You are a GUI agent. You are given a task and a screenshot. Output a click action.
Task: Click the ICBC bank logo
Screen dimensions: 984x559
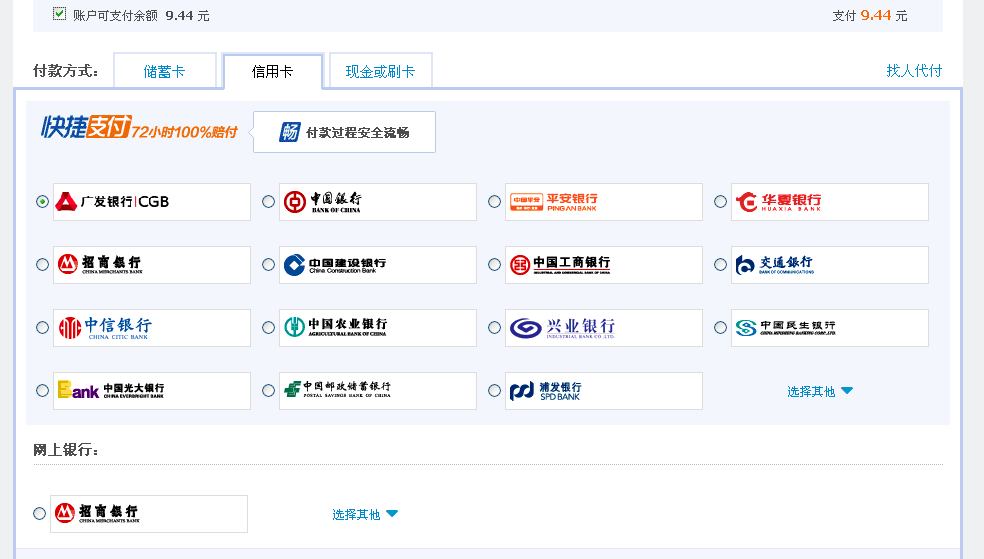603,265
